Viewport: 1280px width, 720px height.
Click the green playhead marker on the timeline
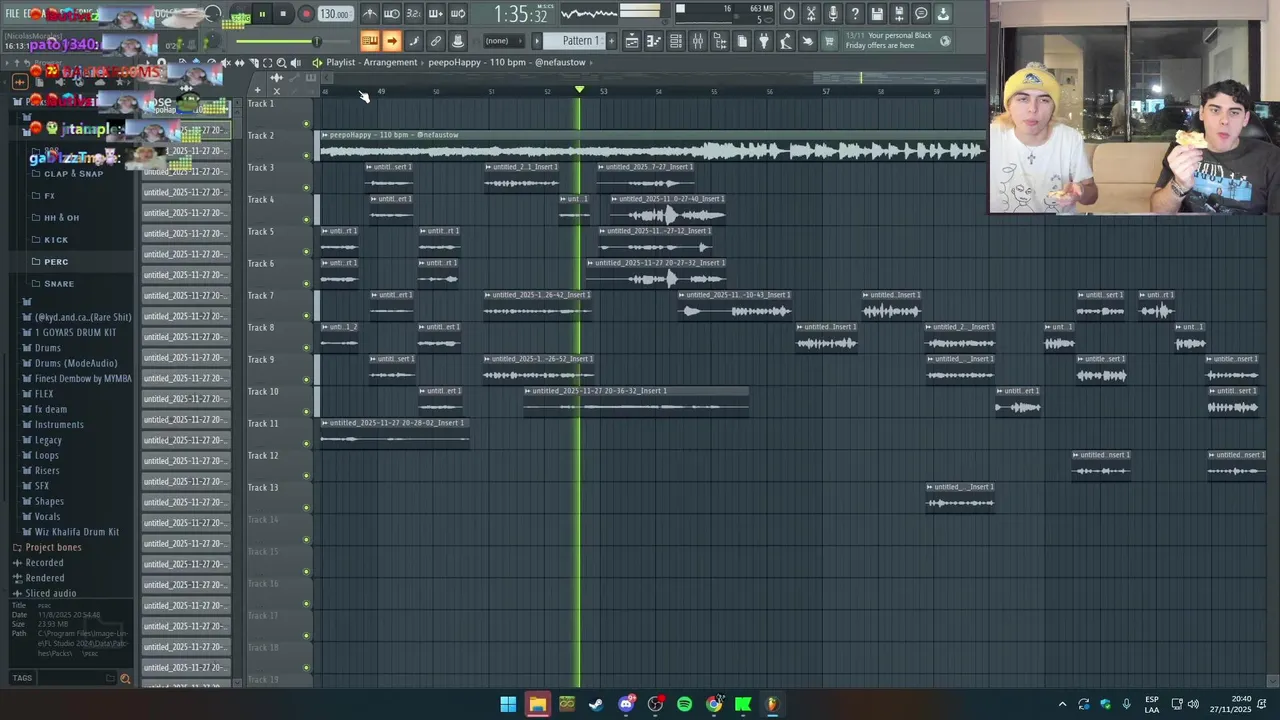click(x=579, y=90)
